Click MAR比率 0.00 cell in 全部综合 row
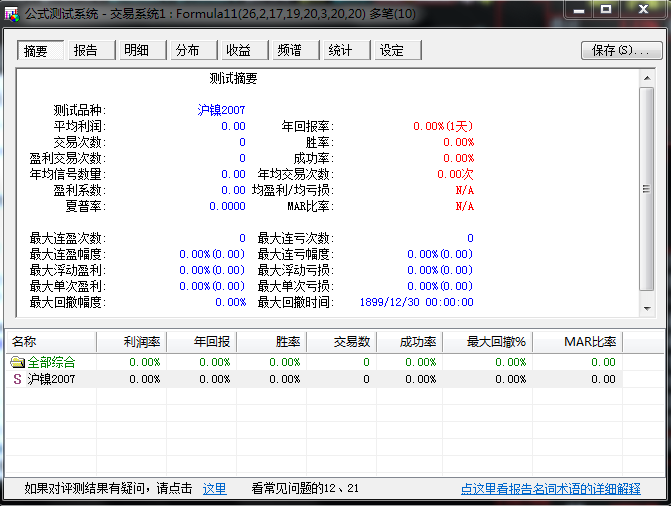The height and width of the screenshot is (506, 671). (x=578, y=363)
